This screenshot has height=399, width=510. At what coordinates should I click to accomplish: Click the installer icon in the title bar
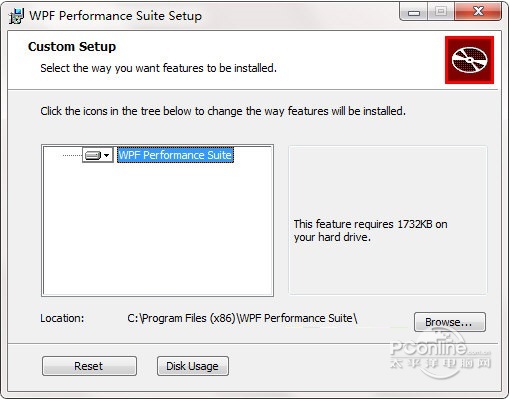click(16, 16)
